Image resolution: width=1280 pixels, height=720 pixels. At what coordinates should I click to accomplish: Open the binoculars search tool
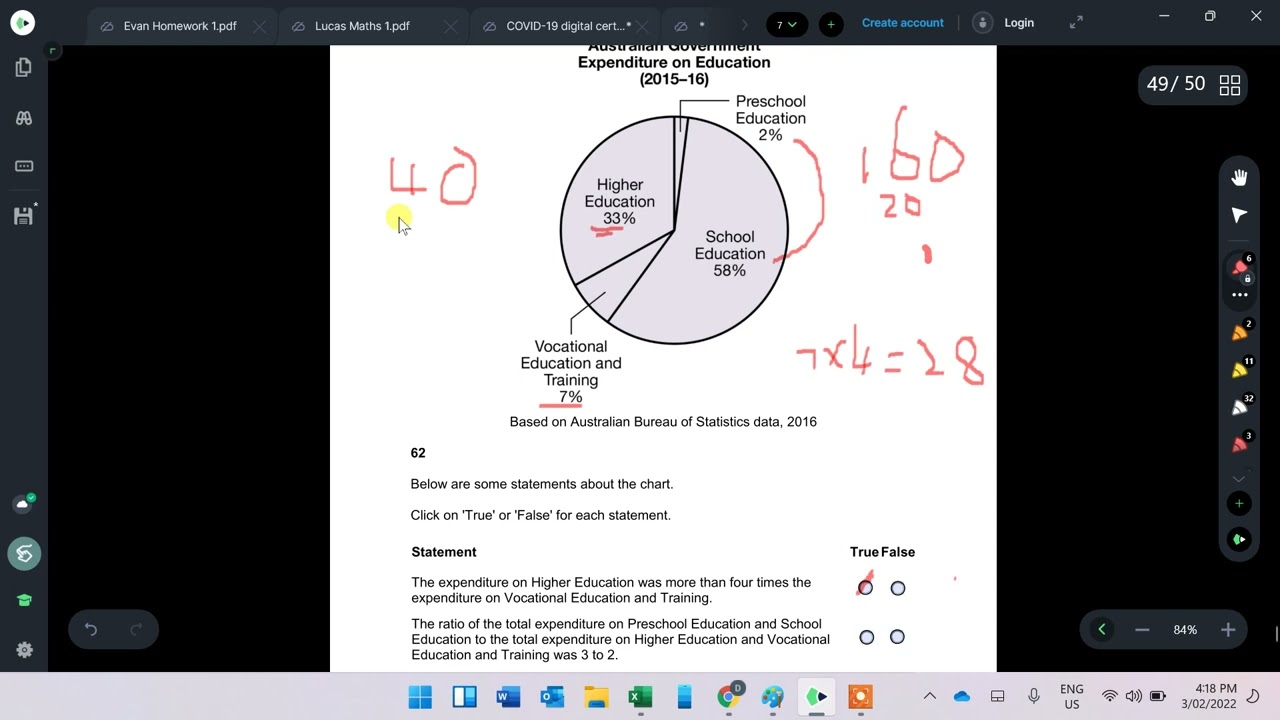tap(24, 118)
